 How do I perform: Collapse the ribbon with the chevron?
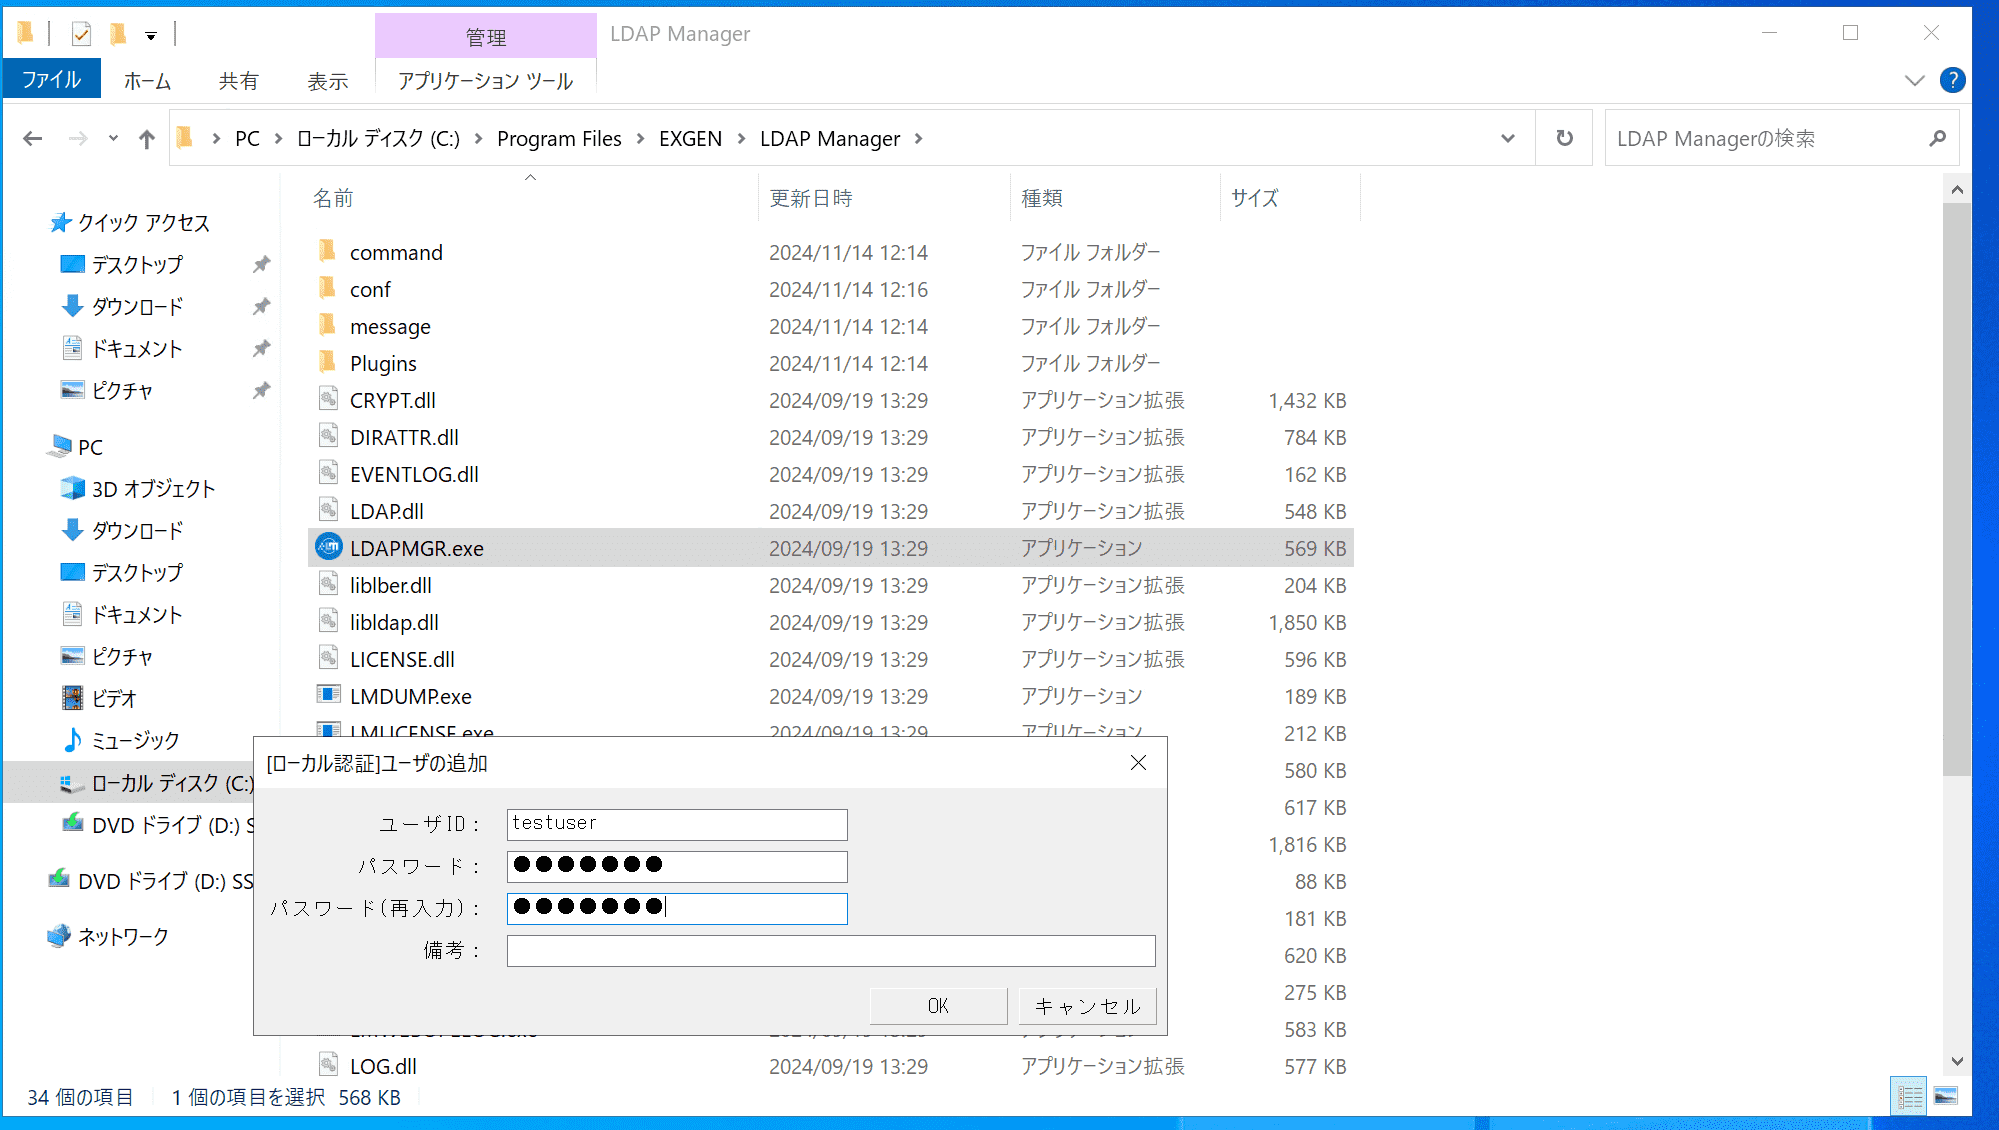coord(1914,80)
